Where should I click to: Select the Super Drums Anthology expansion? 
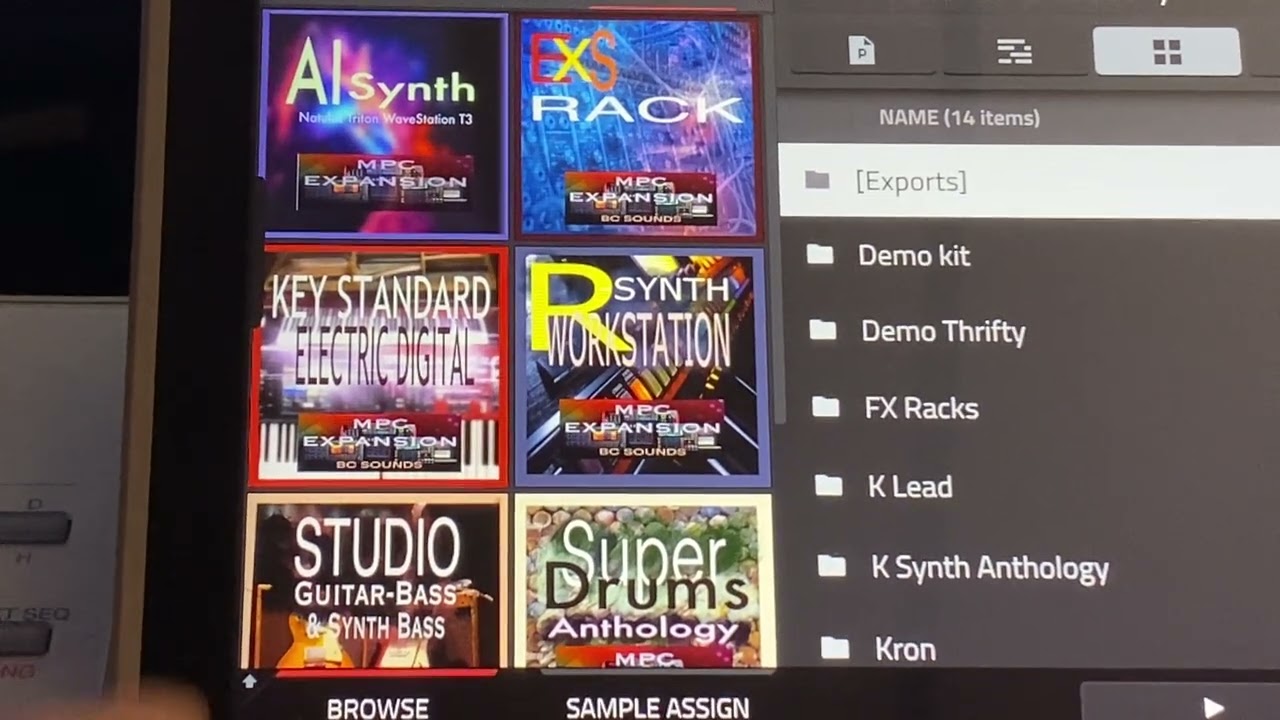click(x=644, y=580)
